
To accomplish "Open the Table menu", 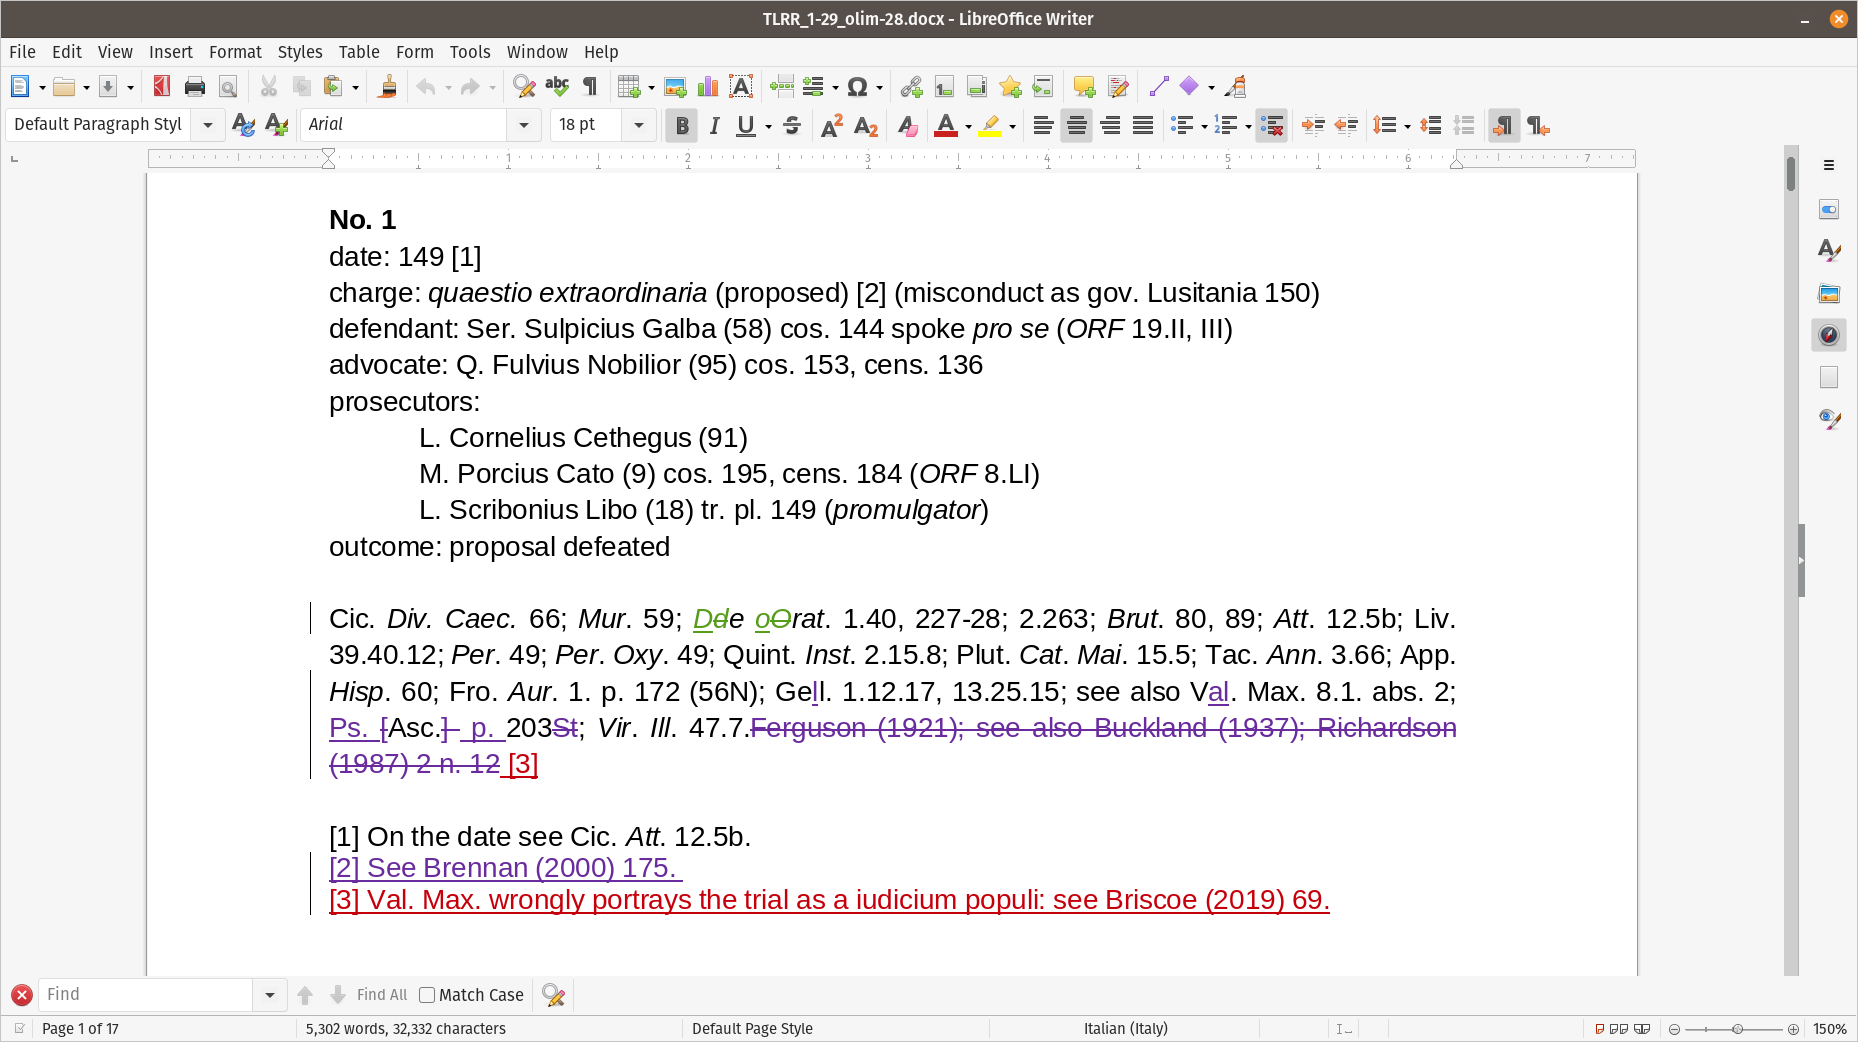I will point(359,52).
